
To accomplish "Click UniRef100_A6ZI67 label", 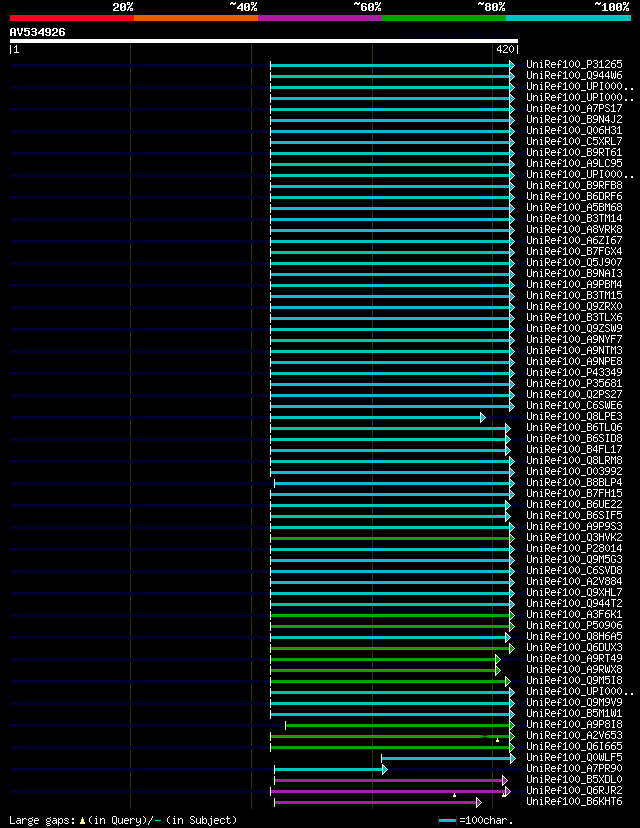I will [x=574, y=240].
